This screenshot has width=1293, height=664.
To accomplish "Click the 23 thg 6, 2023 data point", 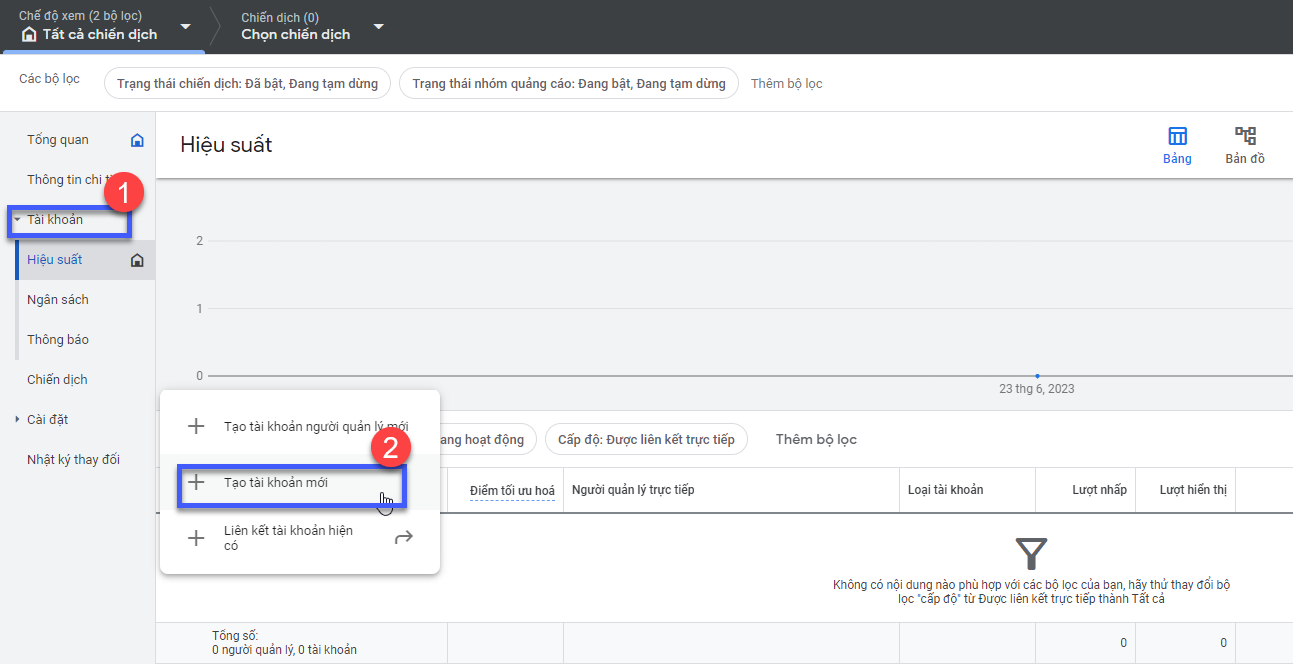I will (1037, 376).
